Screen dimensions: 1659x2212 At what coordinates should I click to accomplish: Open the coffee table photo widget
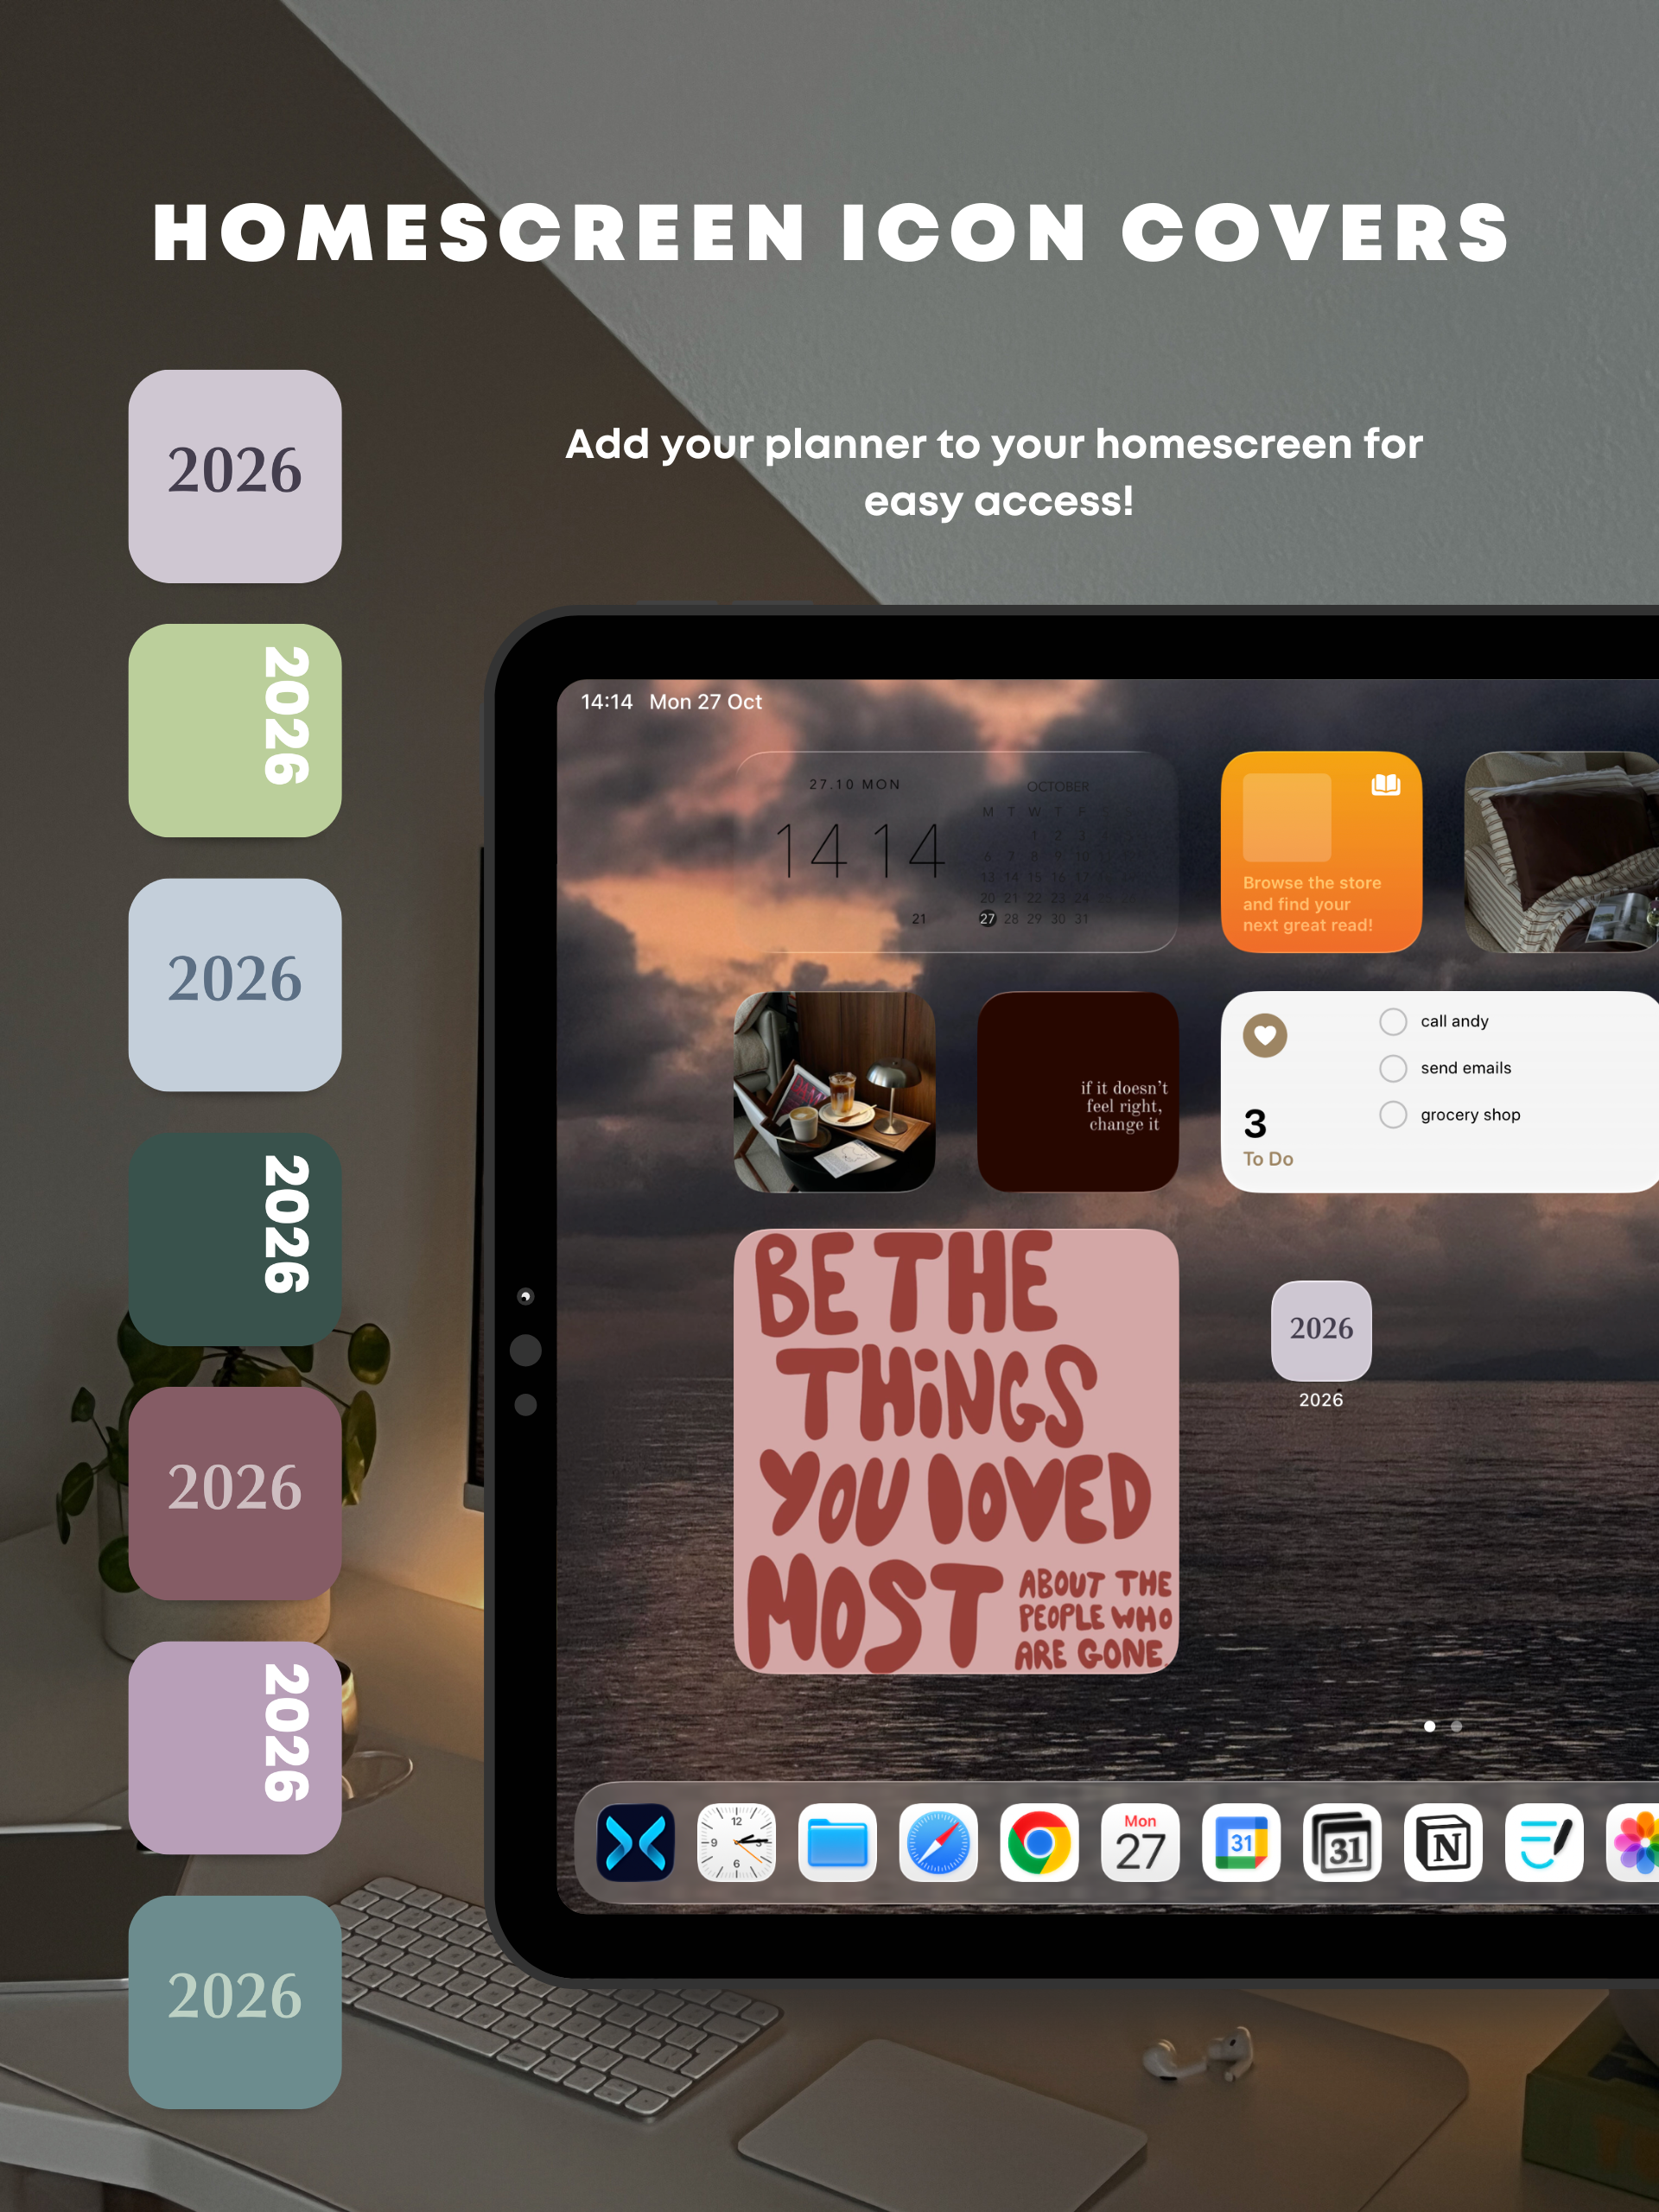click(834, 1091)
